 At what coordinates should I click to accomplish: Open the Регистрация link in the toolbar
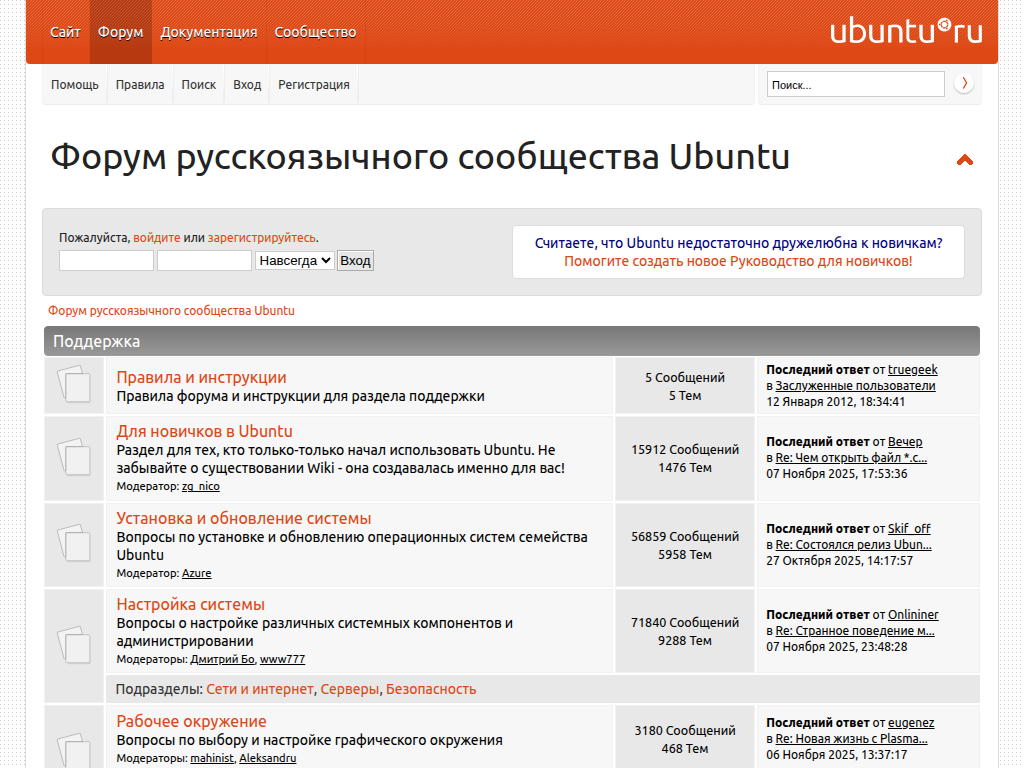[314, 85]
